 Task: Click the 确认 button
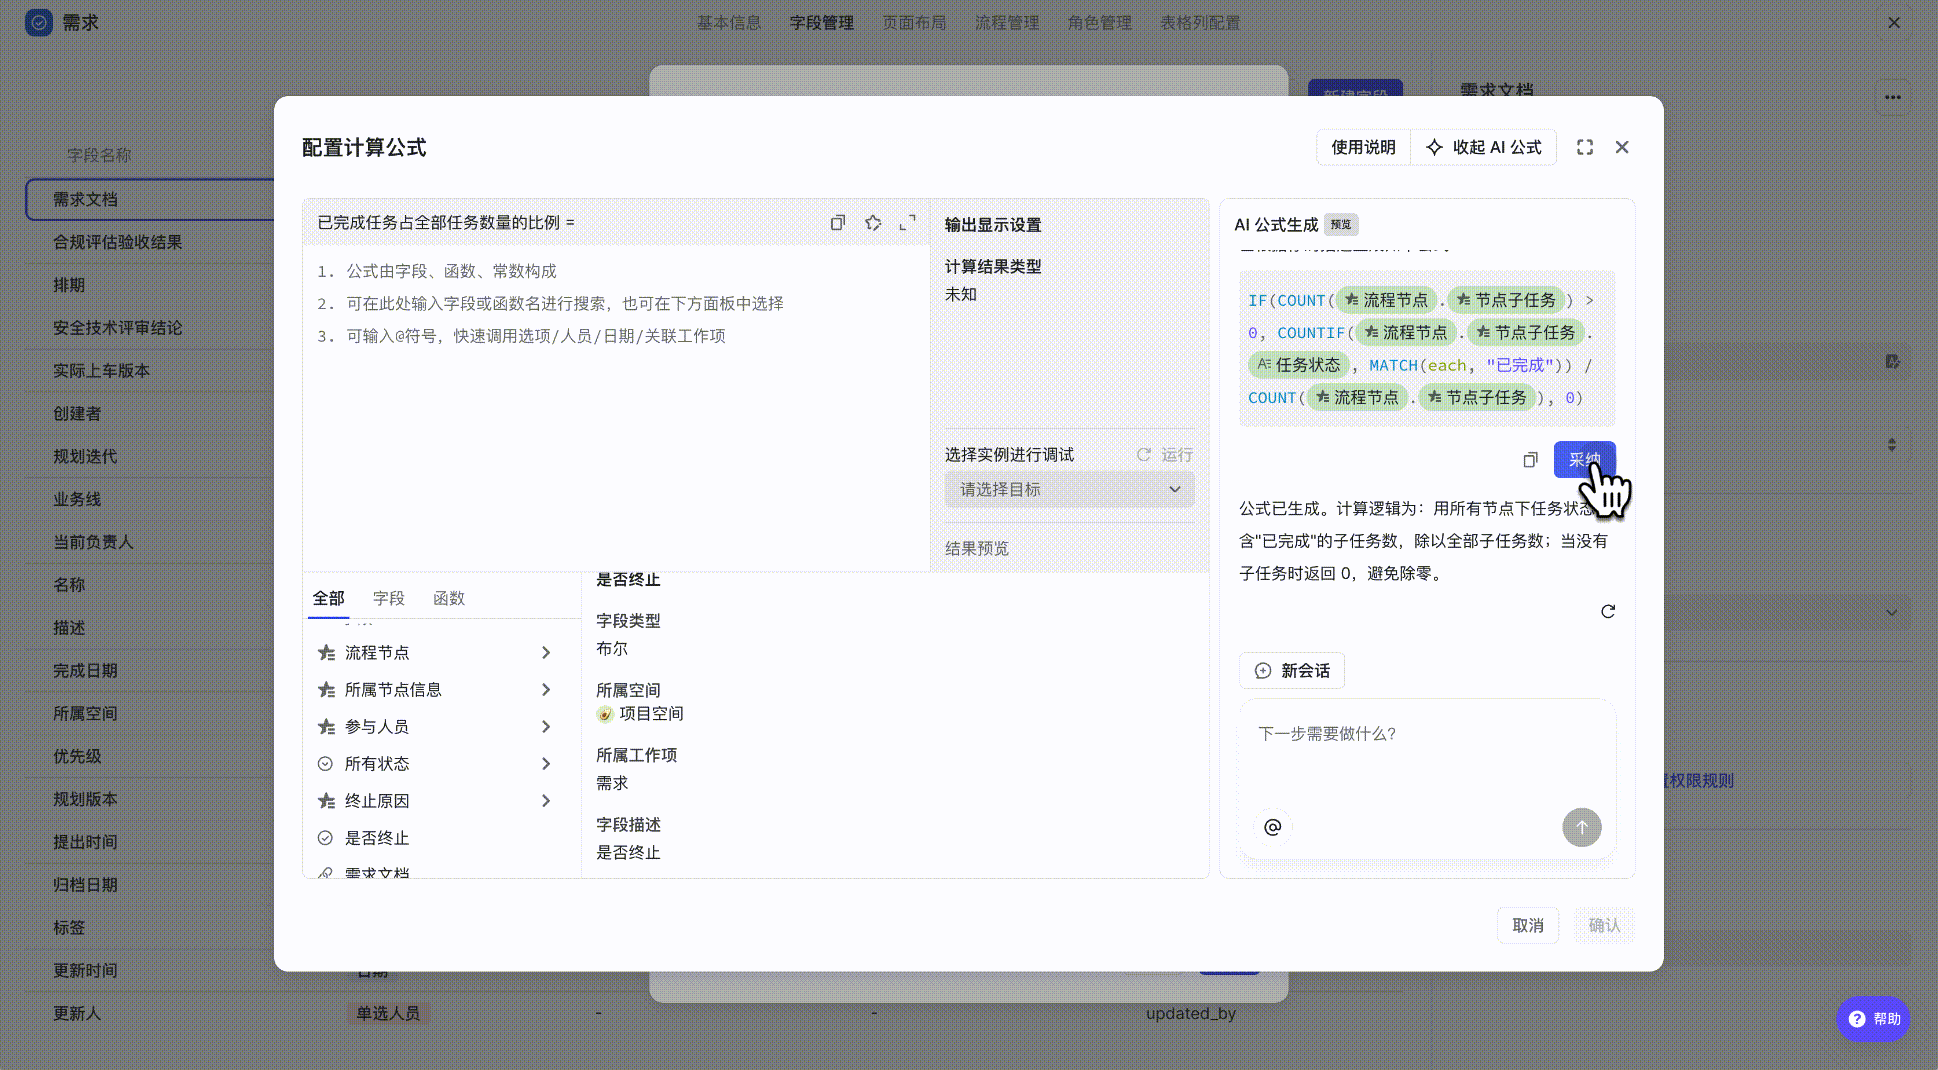[1604, 926]
